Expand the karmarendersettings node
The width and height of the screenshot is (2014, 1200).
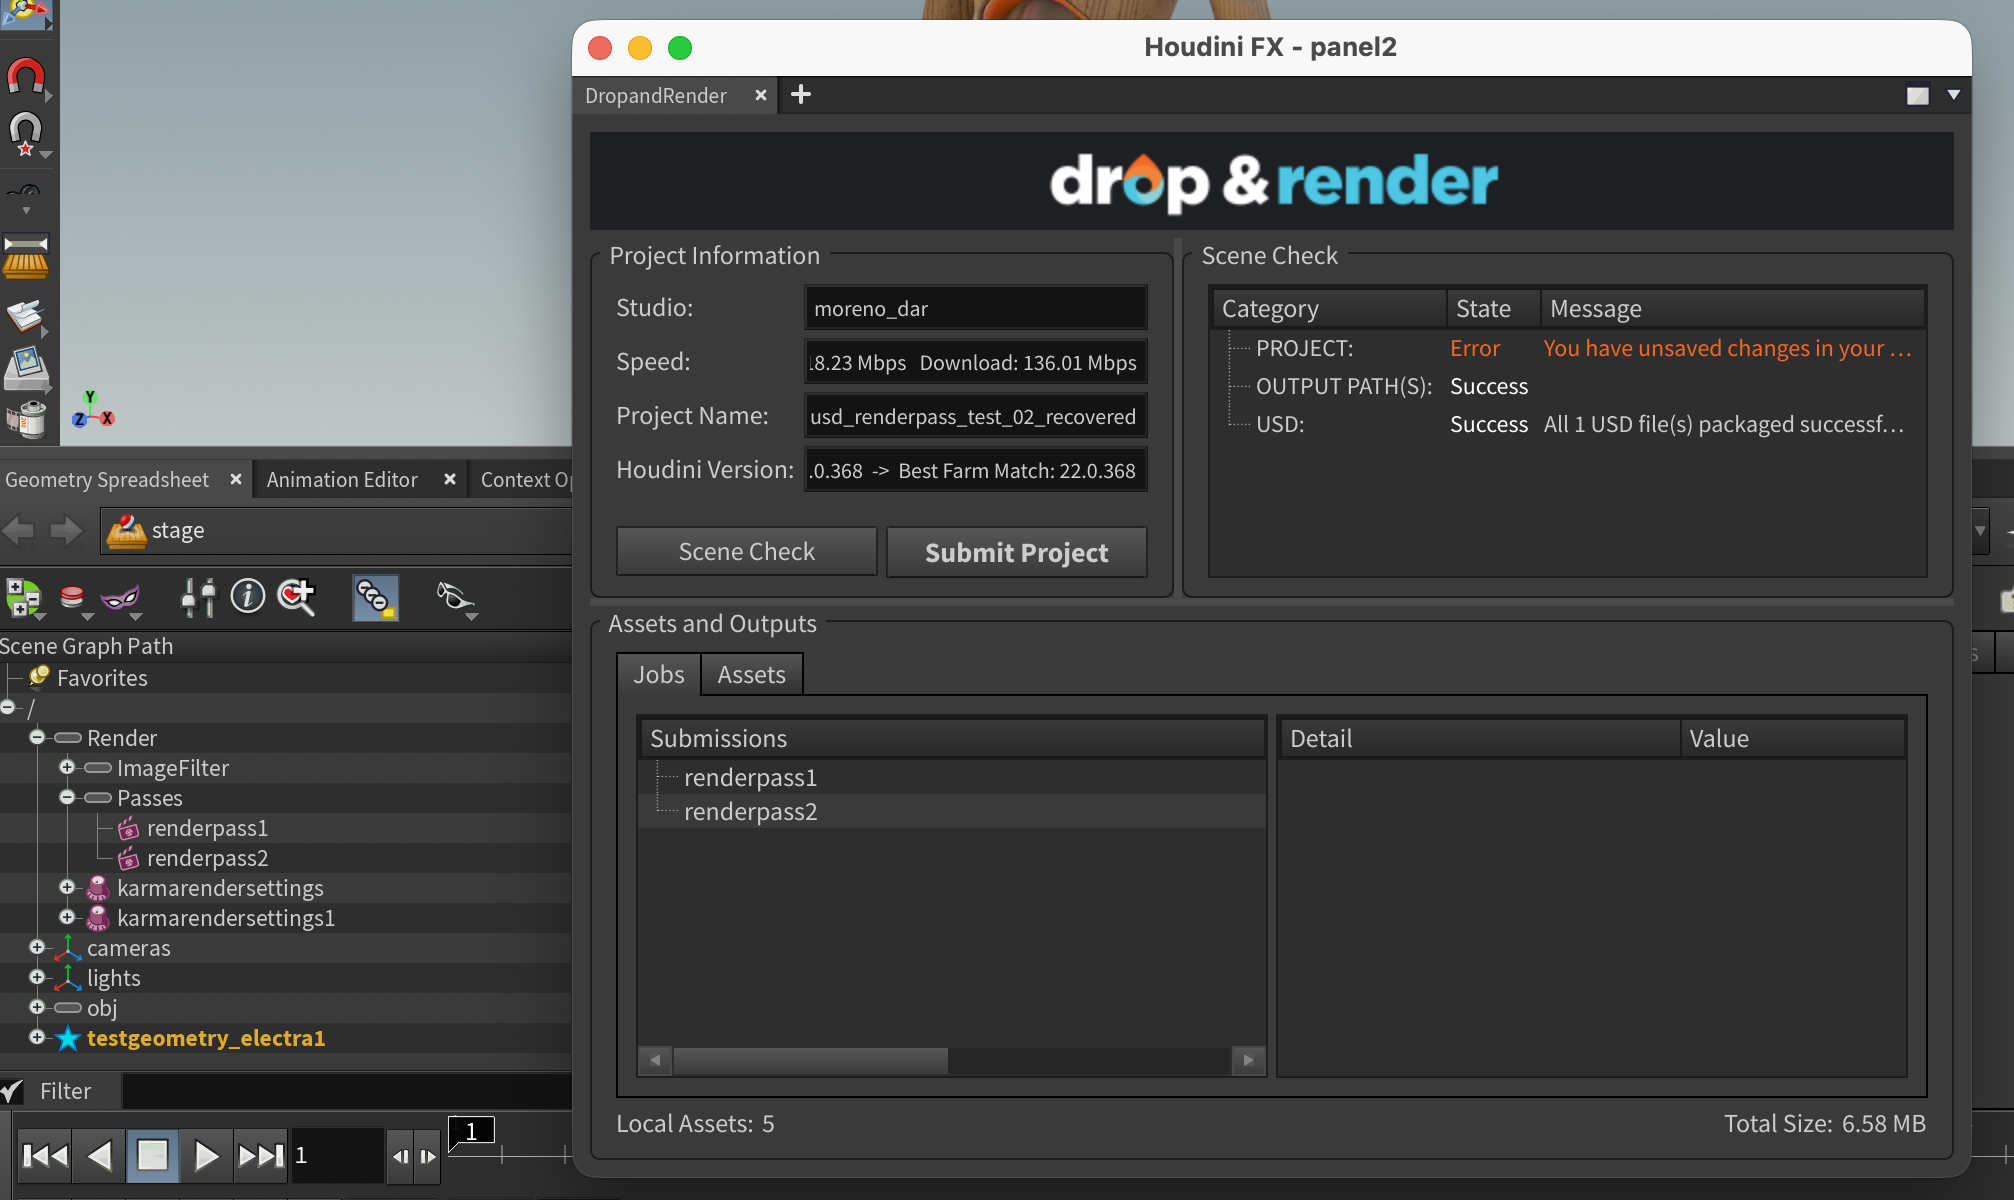coord(67,887)
